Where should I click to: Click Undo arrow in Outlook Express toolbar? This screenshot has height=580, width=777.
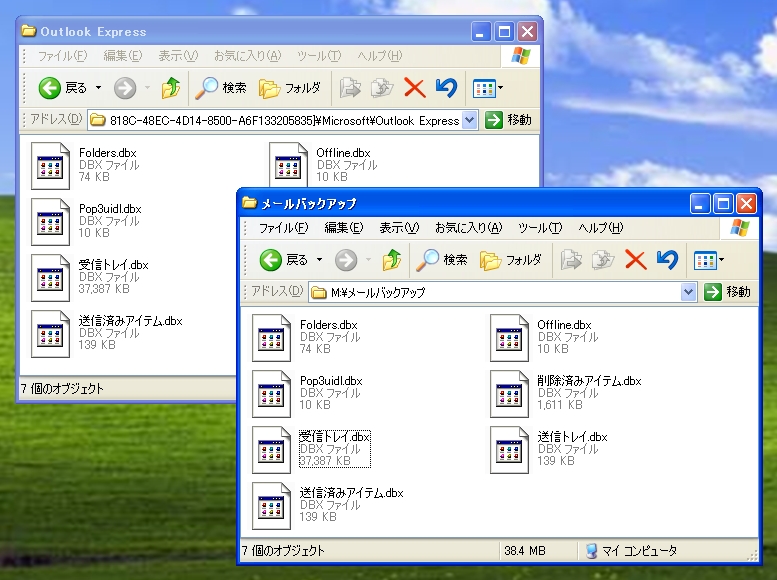pyautogui.click(x=446, y=88)
